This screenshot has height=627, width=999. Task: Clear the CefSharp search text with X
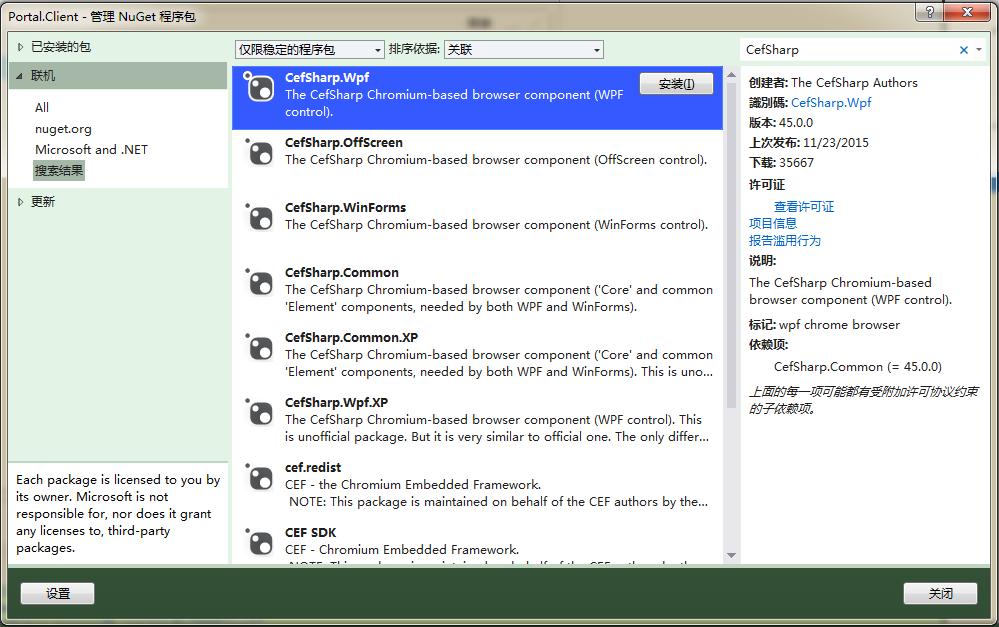964,50
